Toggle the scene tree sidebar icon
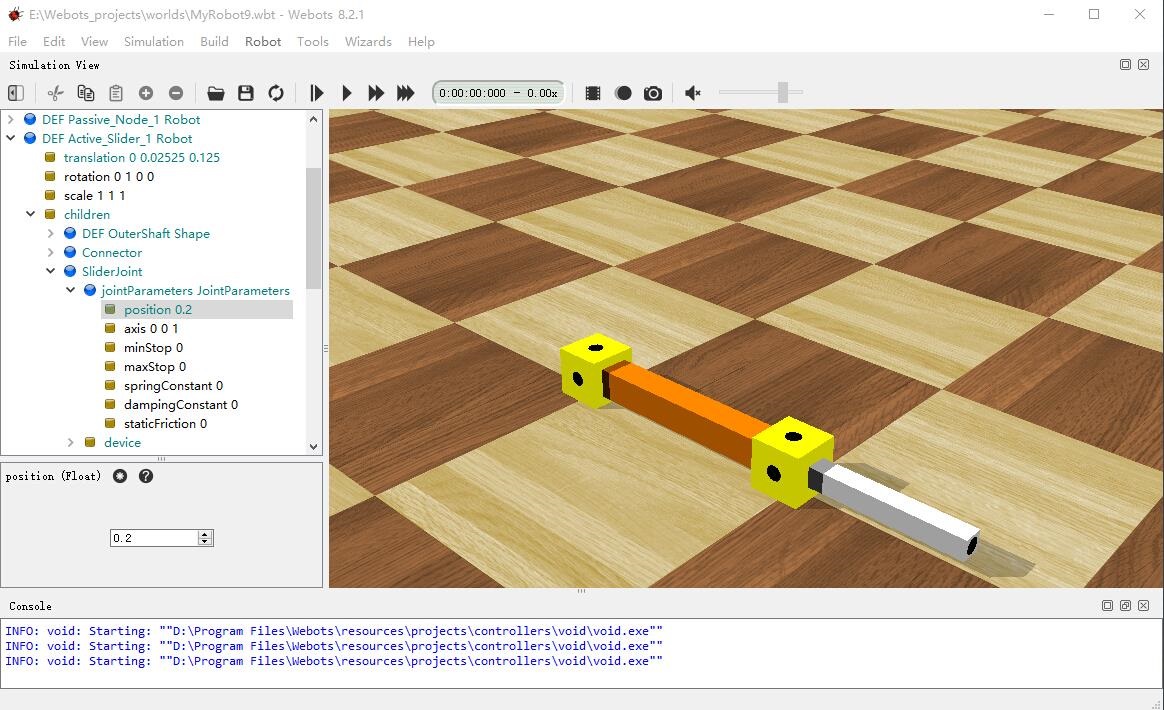This screenshot has height=710, width=1164. [16, 93]
